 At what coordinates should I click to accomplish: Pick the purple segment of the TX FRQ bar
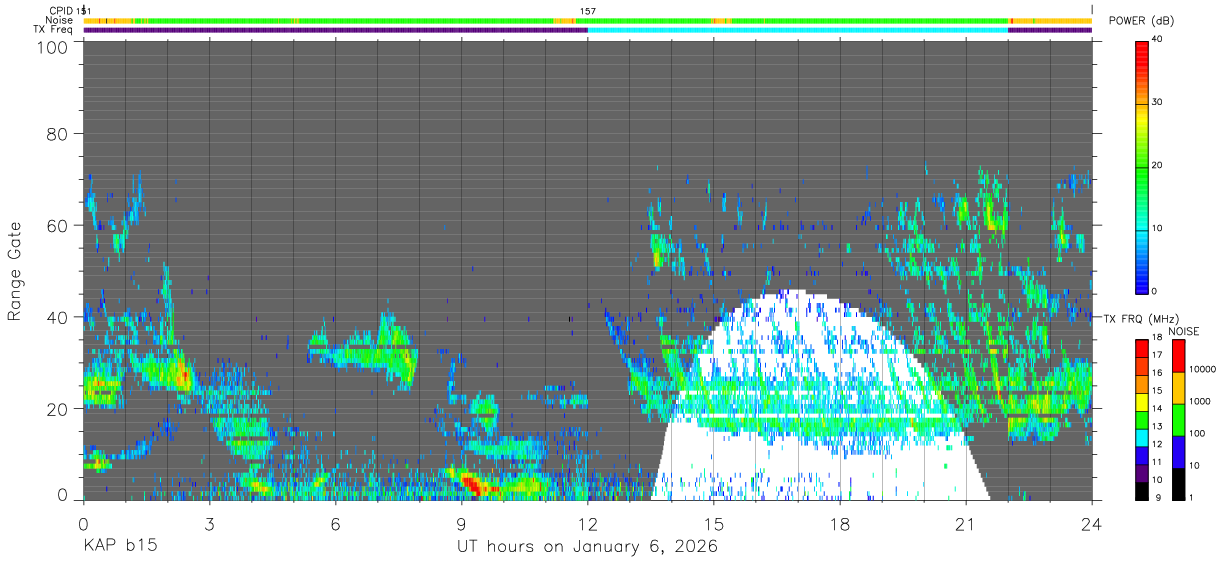point(1142,471)
